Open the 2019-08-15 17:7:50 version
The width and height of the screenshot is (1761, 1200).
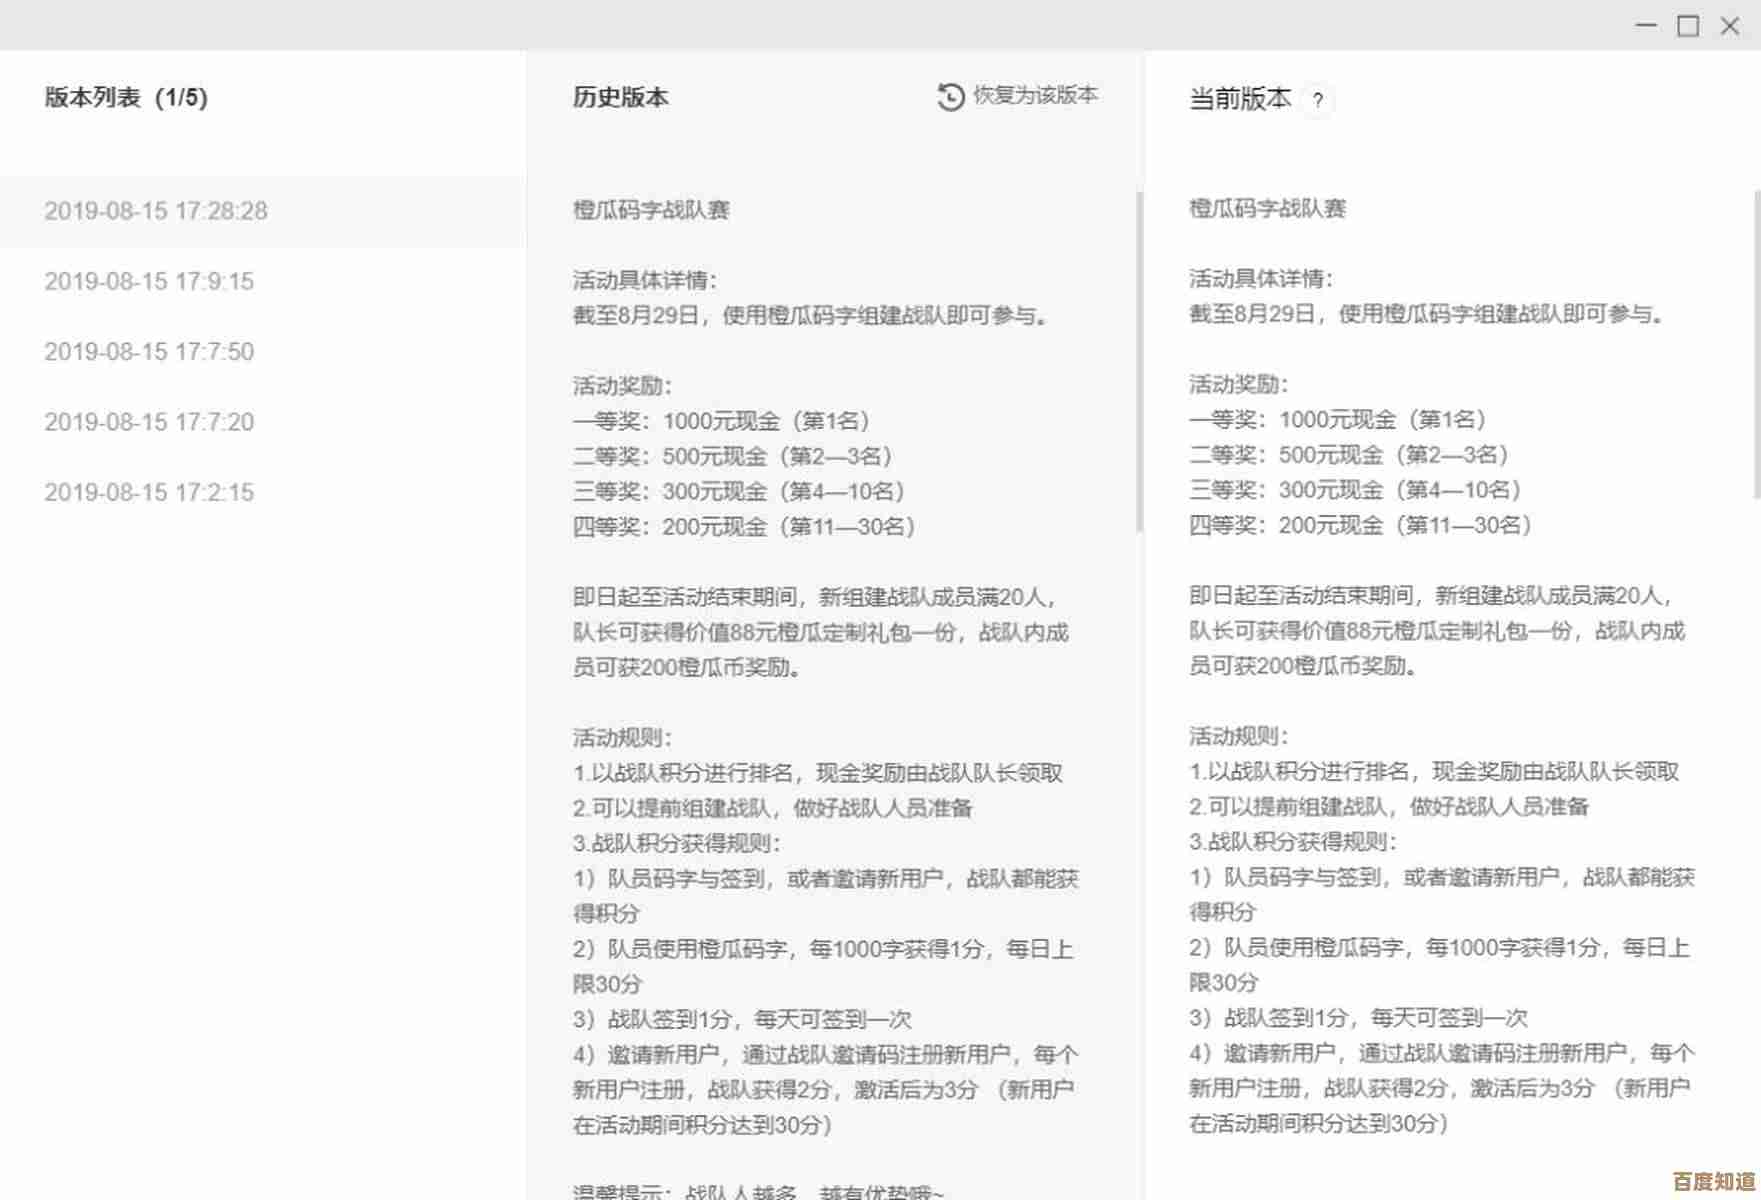click(149, 352)
